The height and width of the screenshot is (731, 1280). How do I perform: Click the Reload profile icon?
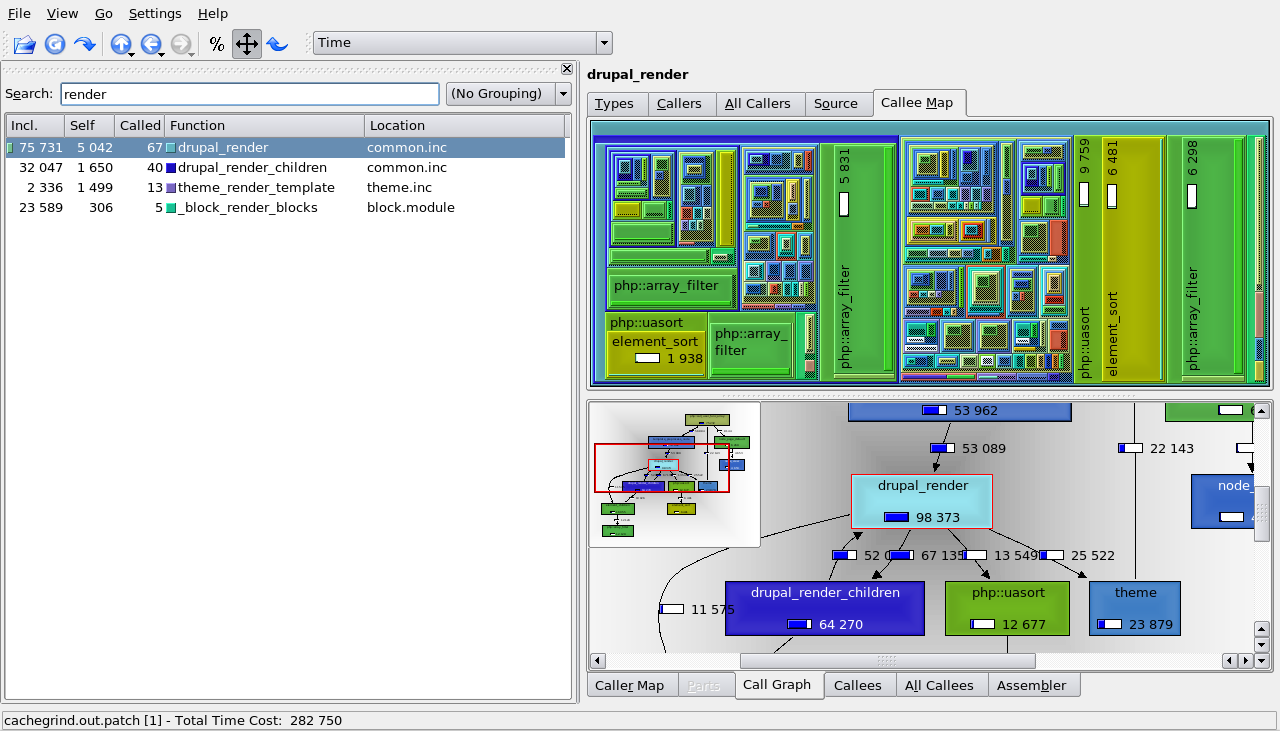(x=55, y=44)
